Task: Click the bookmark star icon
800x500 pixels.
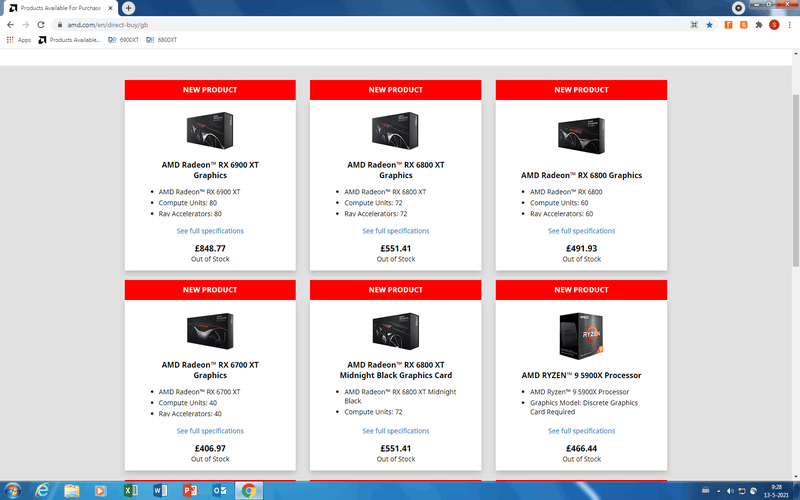Action: pyautogui.click(x=709, y=24)
